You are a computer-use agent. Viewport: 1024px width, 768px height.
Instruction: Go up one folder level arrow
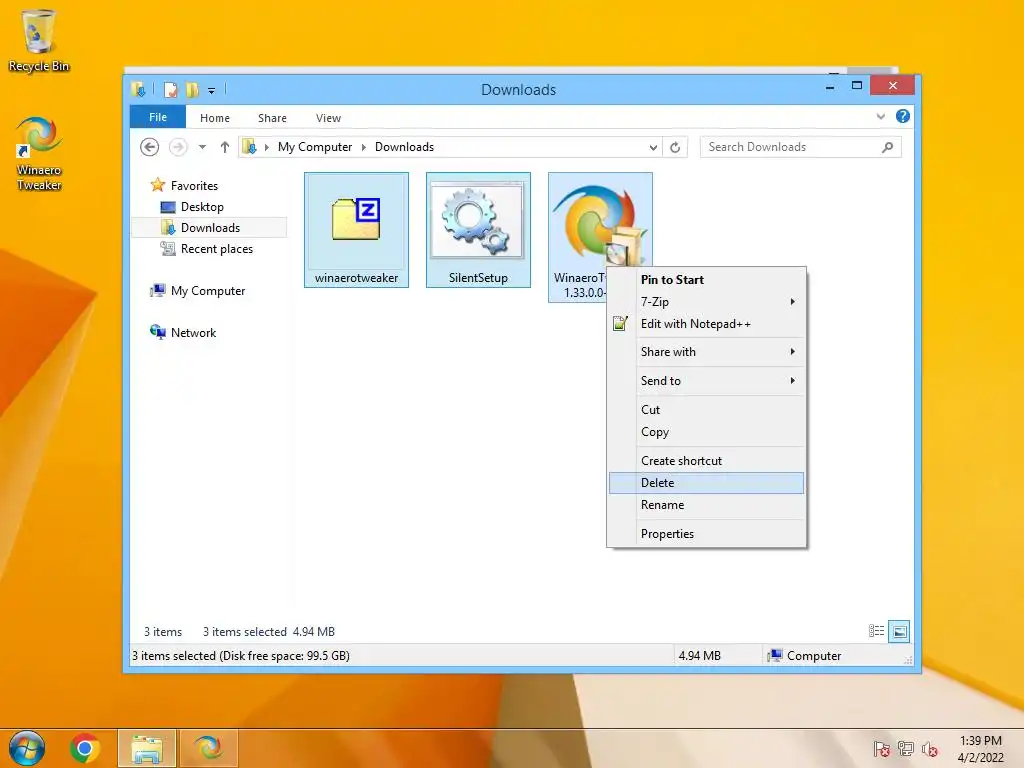(x=225, y=147)
